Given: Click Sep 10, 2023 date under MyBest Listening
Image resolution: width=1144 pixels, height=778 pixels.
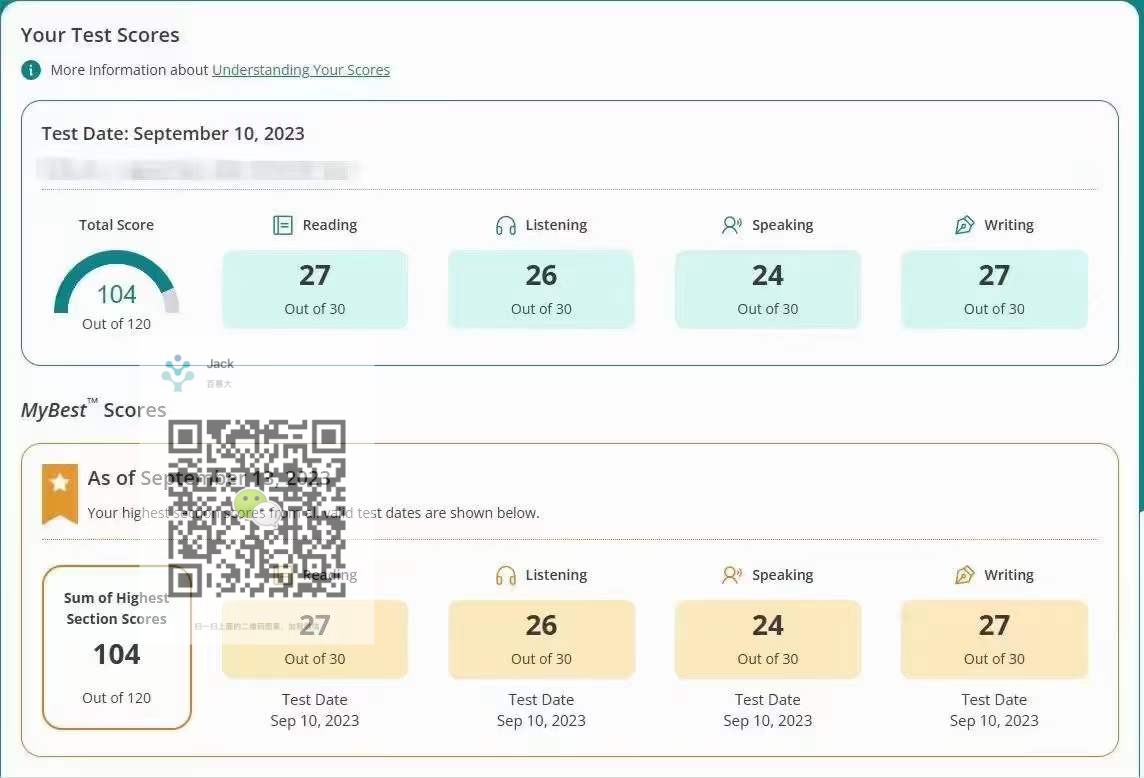Looking at the screenshot, I should (x=541, y=721).
